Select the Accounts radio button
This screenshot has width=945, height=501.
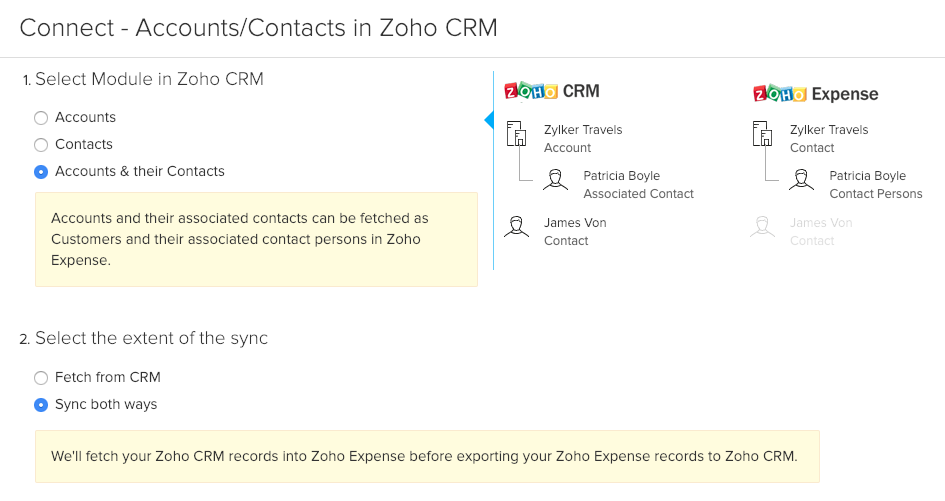41,118
